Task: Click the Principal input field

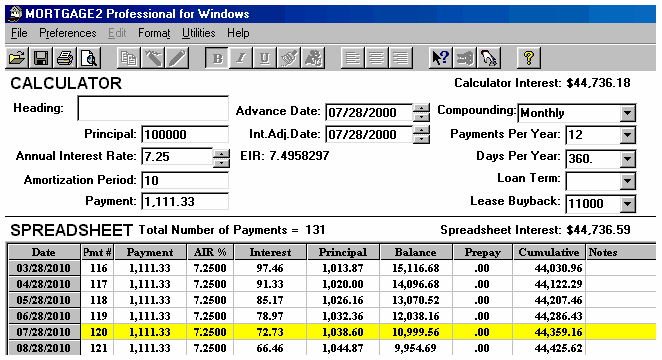Action: coord(185,135)
